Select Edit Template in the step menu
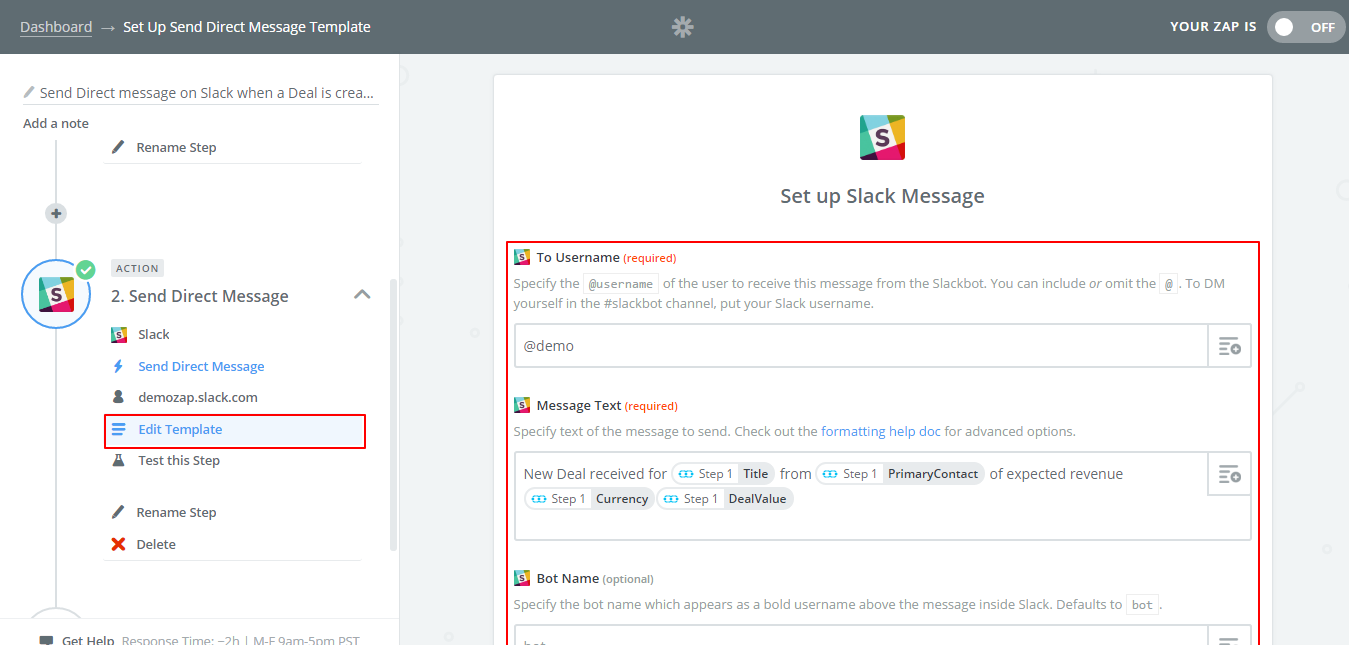The width and height of the screenshot is (1349, 645). [234, 430]
